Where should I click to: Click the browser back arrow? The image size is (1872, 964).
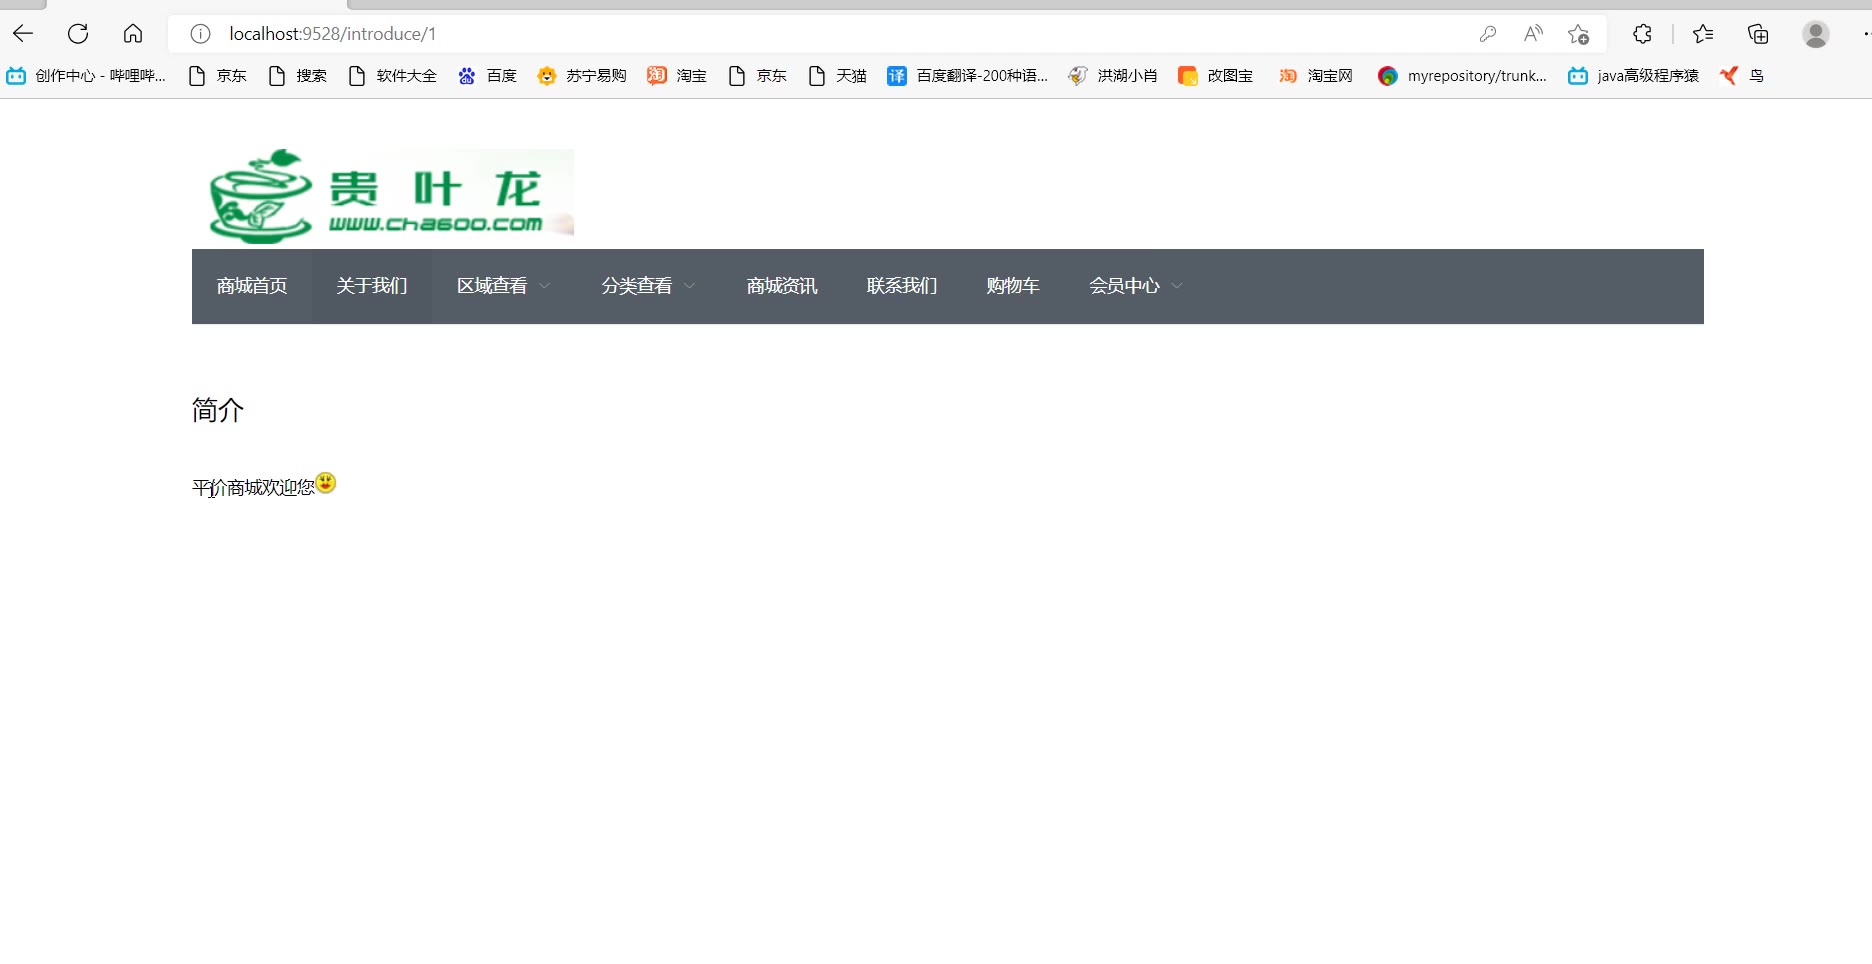(x=23, y=34)
